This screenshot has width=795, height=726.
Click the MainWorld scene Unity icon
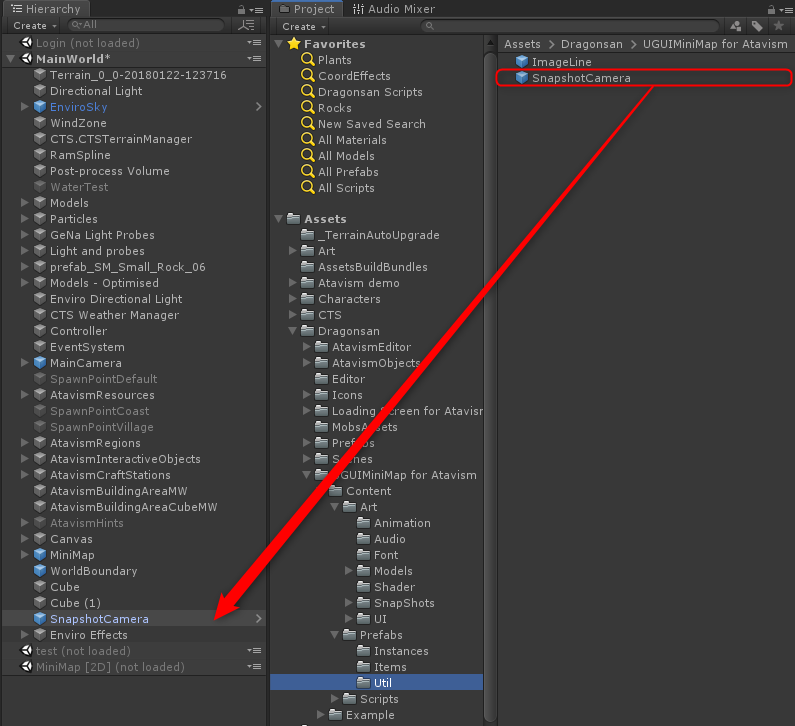(25, 59)
